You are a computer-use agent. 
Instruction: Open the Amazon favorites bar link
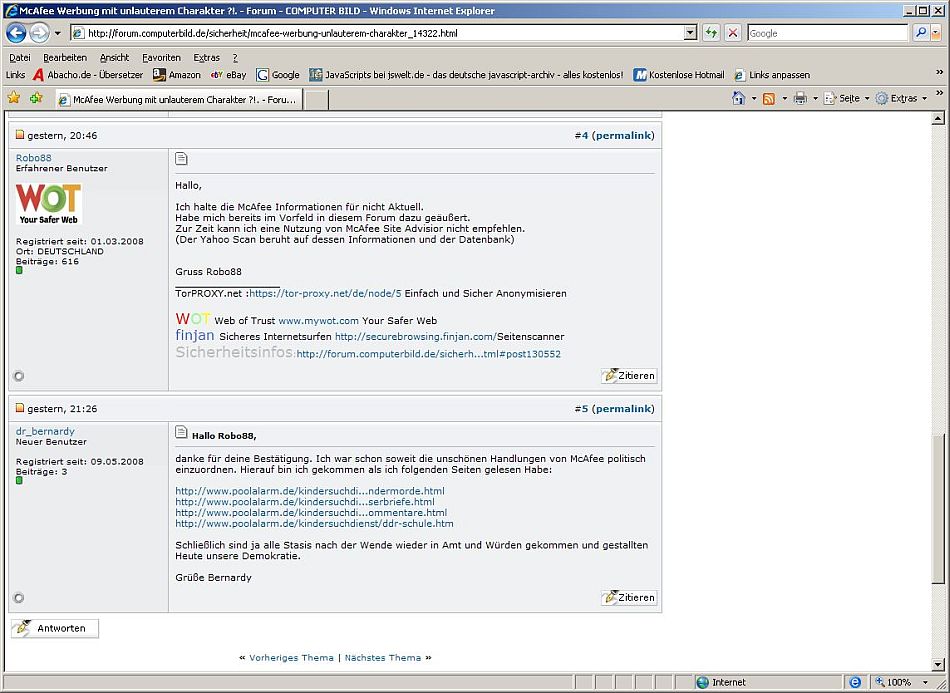point(177,75)
